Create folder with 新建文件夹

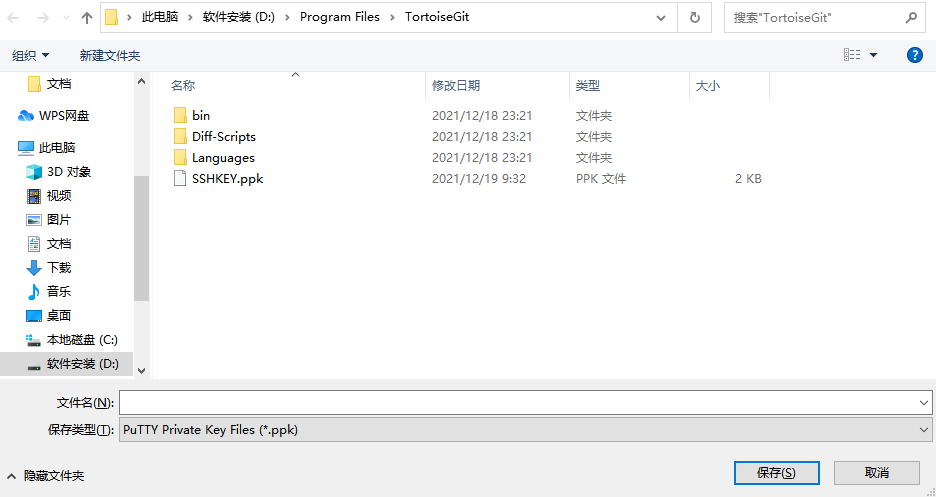pyautogui.click(x=110, y=55)
